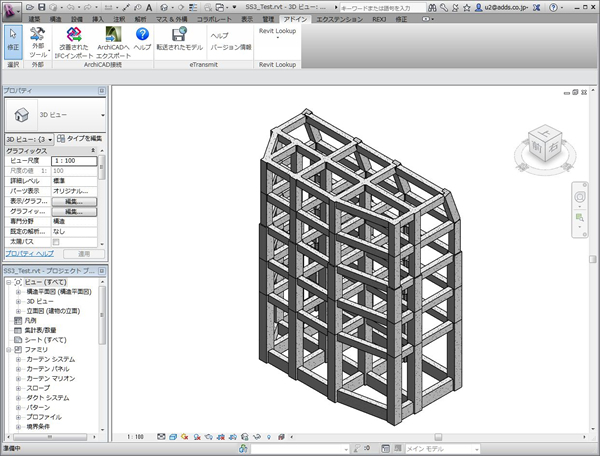Toggle the 太陽パス checkbox
Image resolution: width=600 pixels, height=456 pixels.
coord(56,242)
